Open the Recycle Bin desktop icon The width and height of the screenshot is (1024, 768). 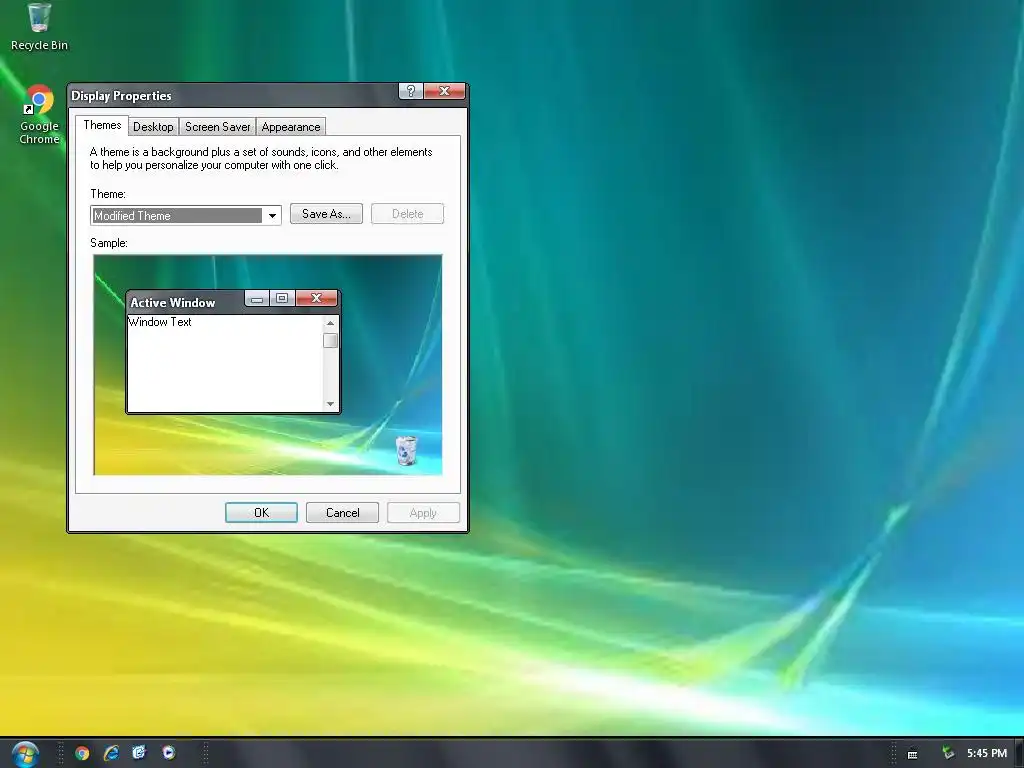(x=39, y=26)
